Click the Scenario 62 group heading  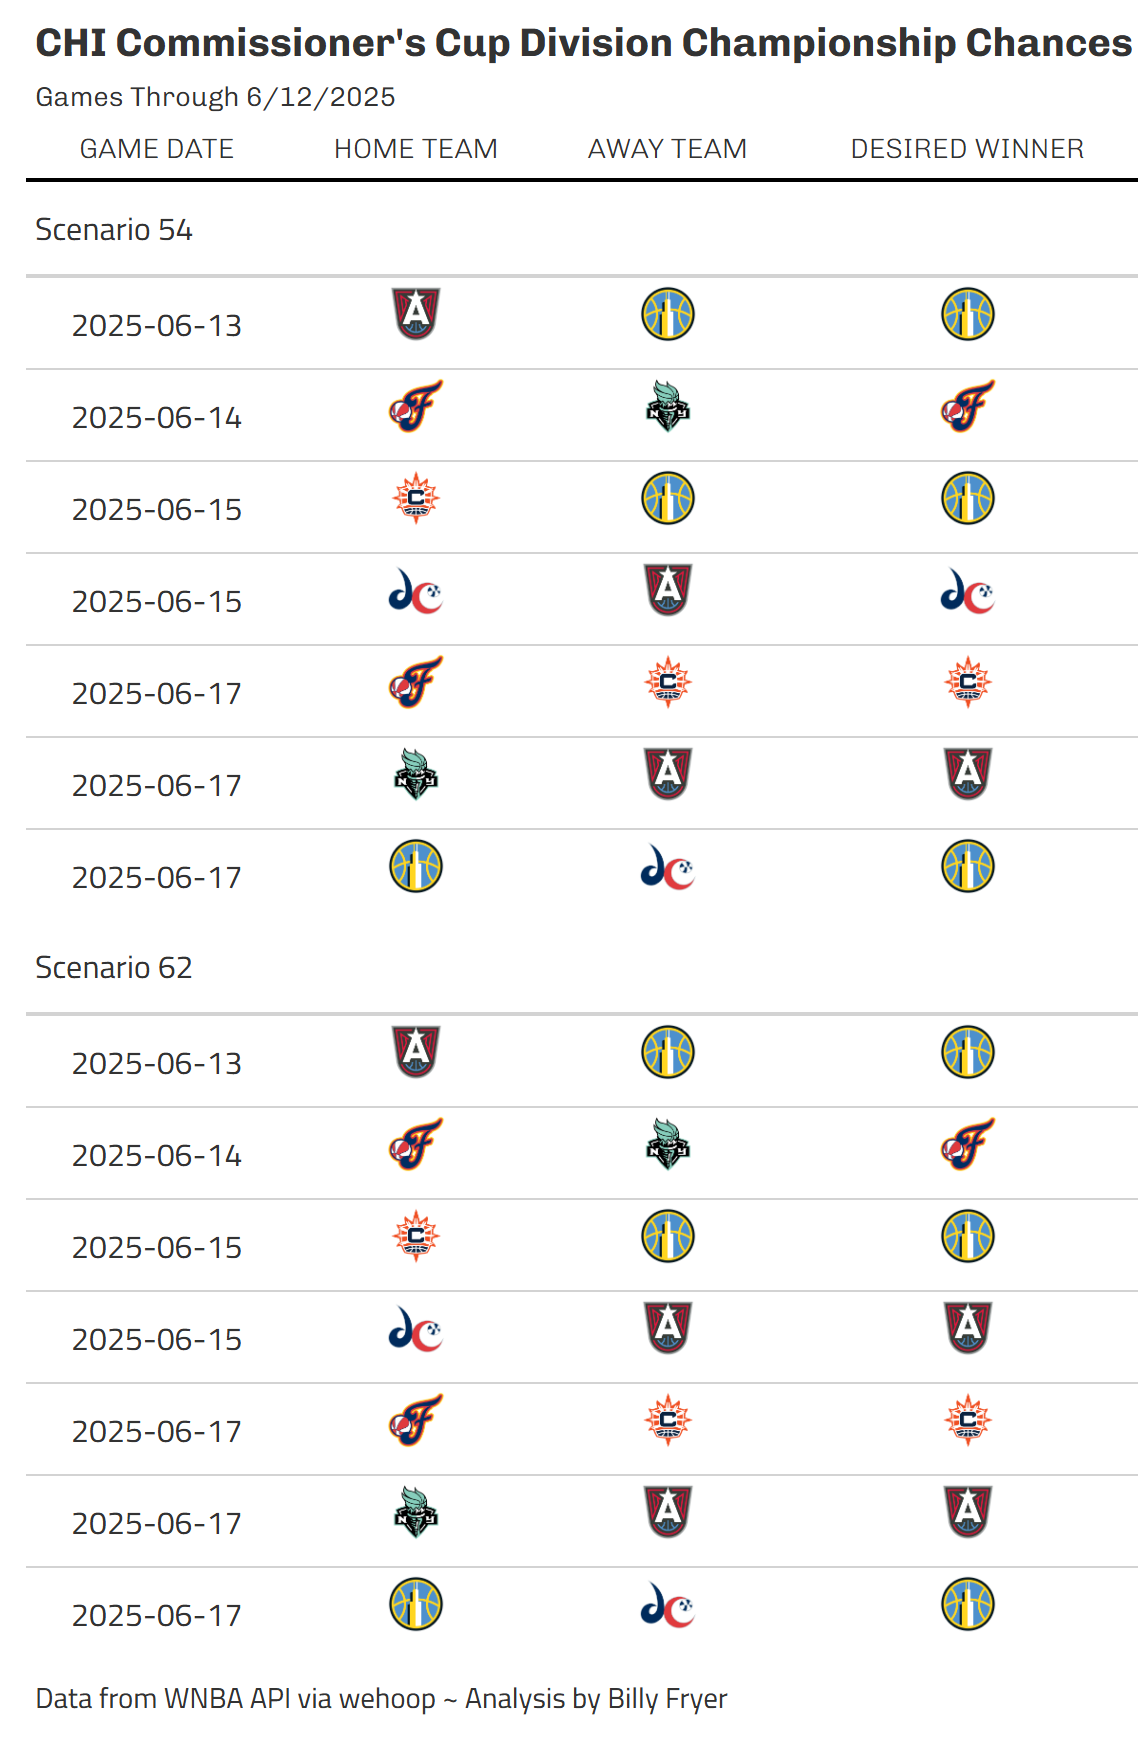point(114,968)
